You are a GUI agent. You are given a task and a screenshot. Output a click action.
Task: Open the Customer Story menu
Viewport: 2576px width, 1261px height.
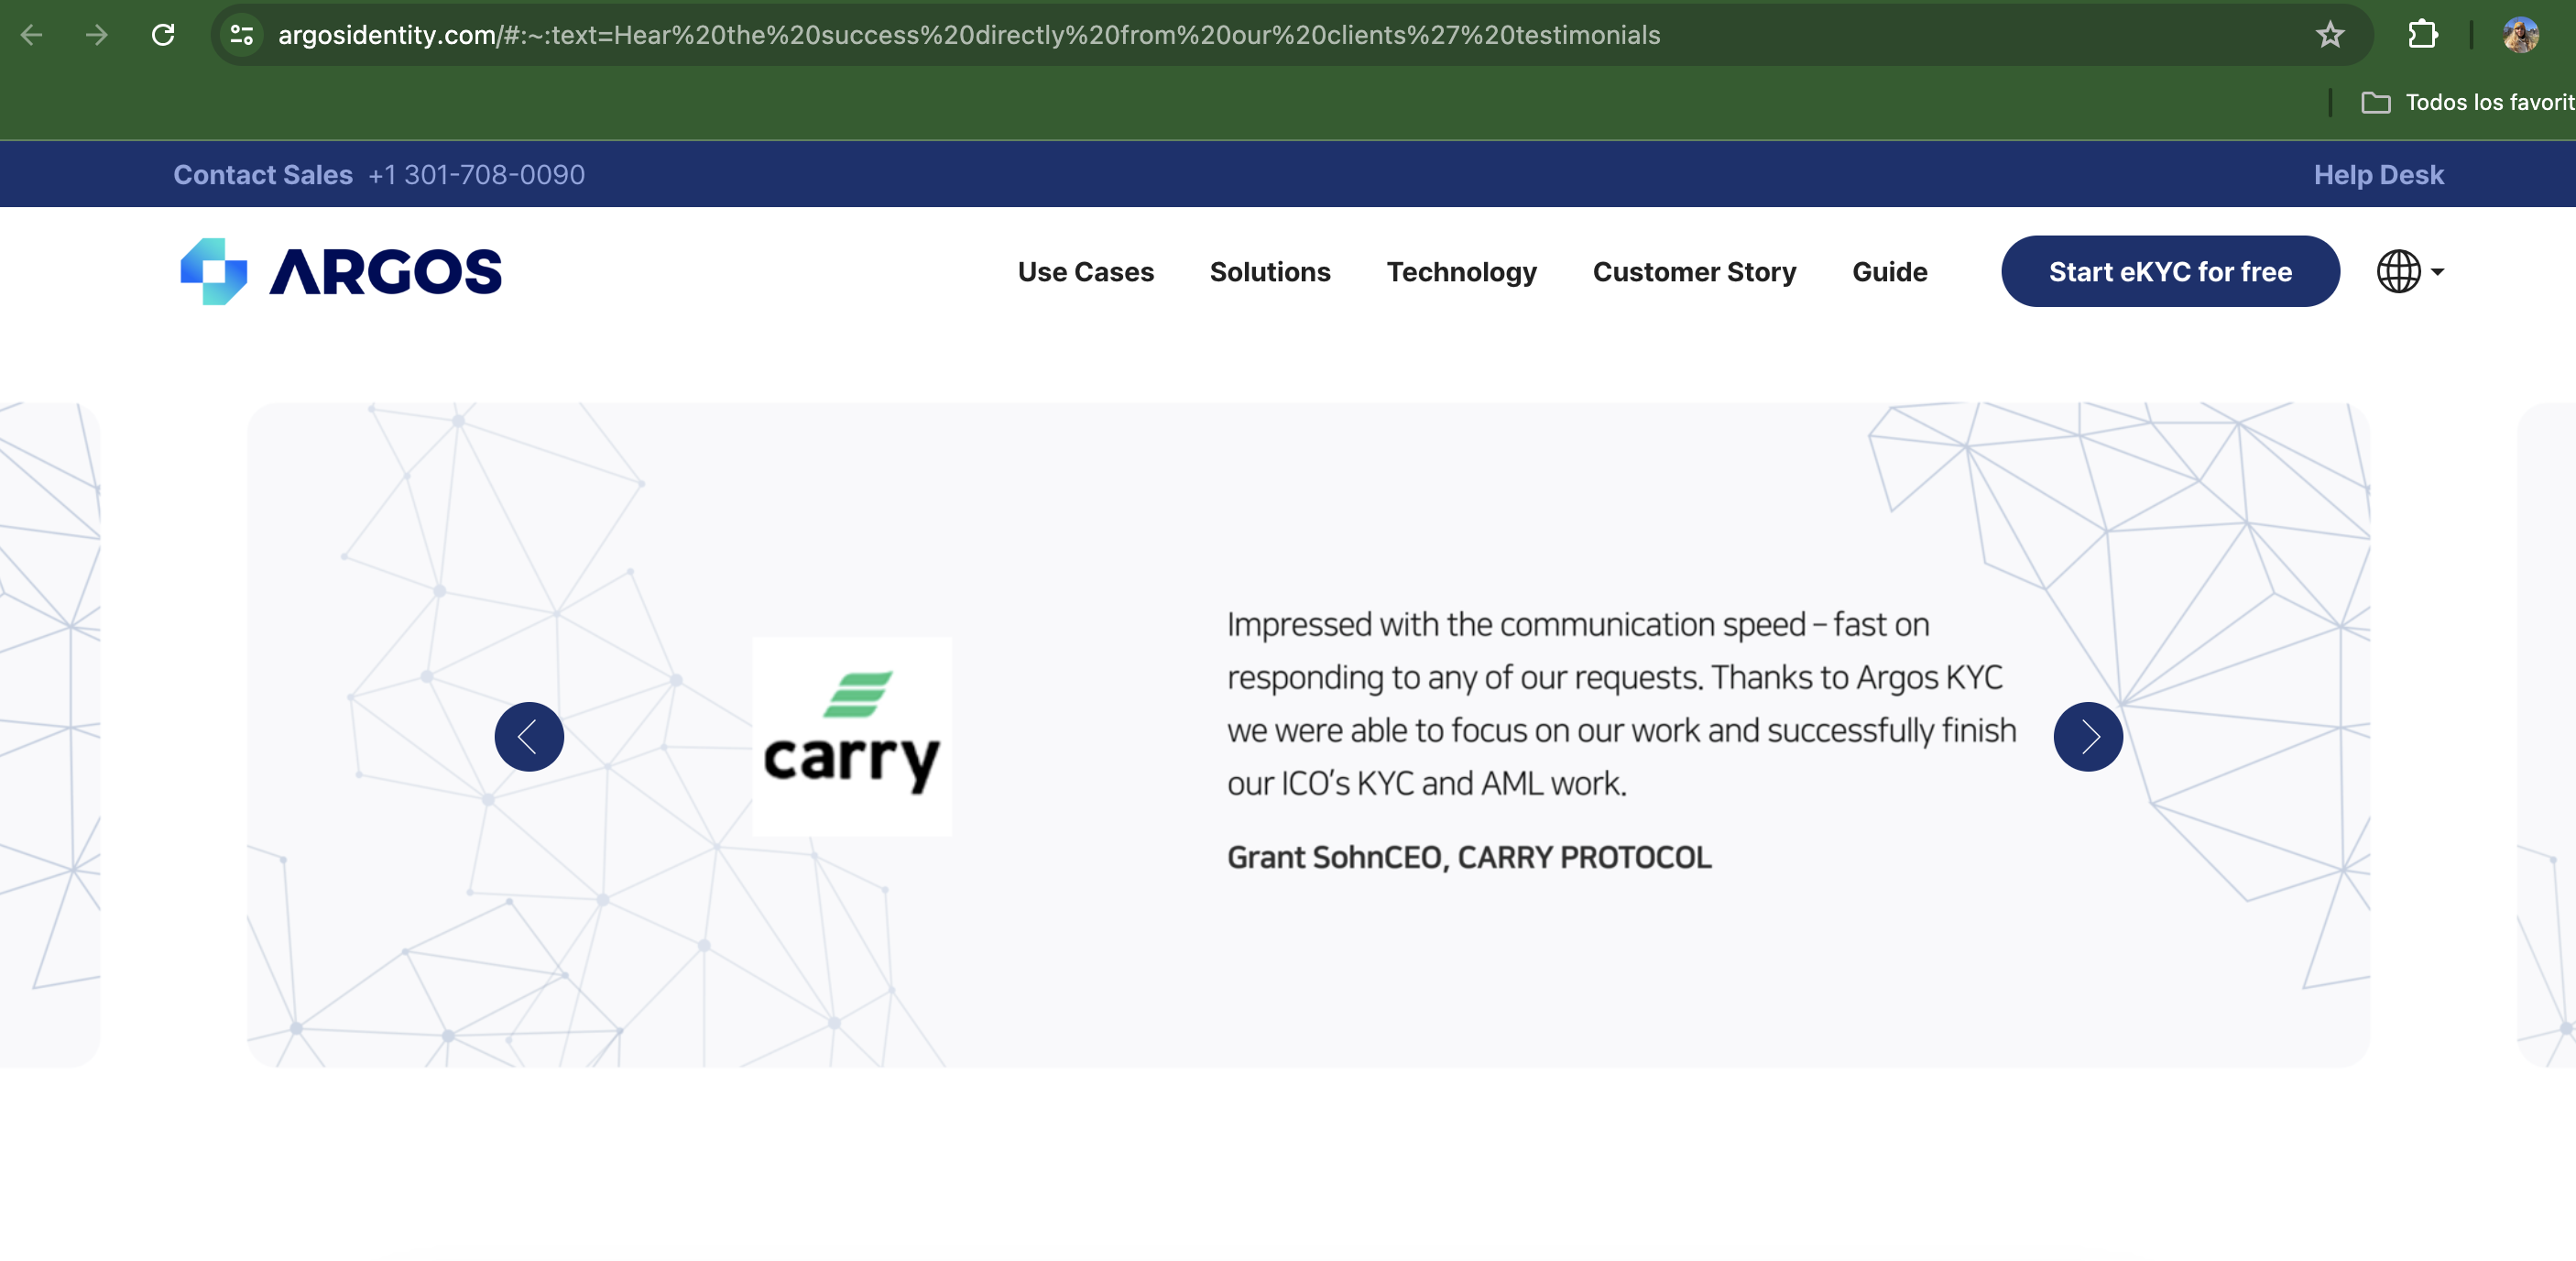point(1694,272)
